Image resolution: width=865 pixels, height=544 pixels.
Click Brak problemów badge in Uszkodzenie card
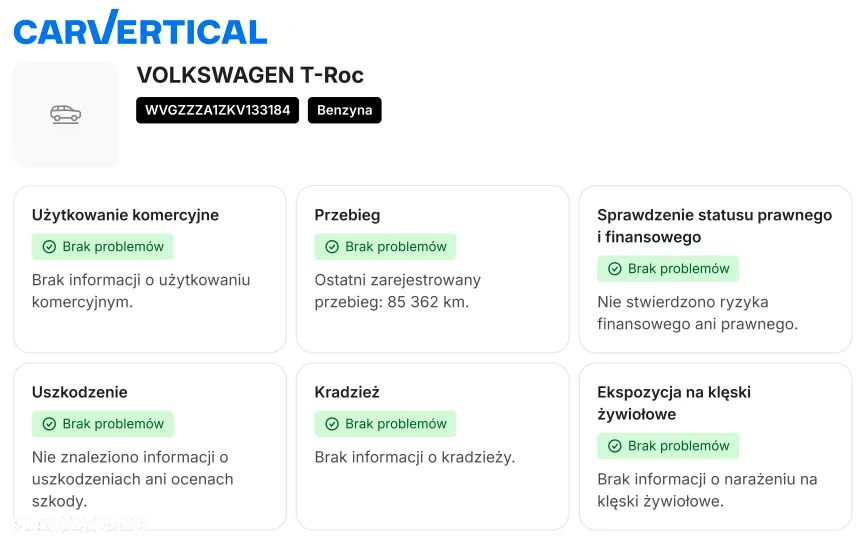(102, 424)
